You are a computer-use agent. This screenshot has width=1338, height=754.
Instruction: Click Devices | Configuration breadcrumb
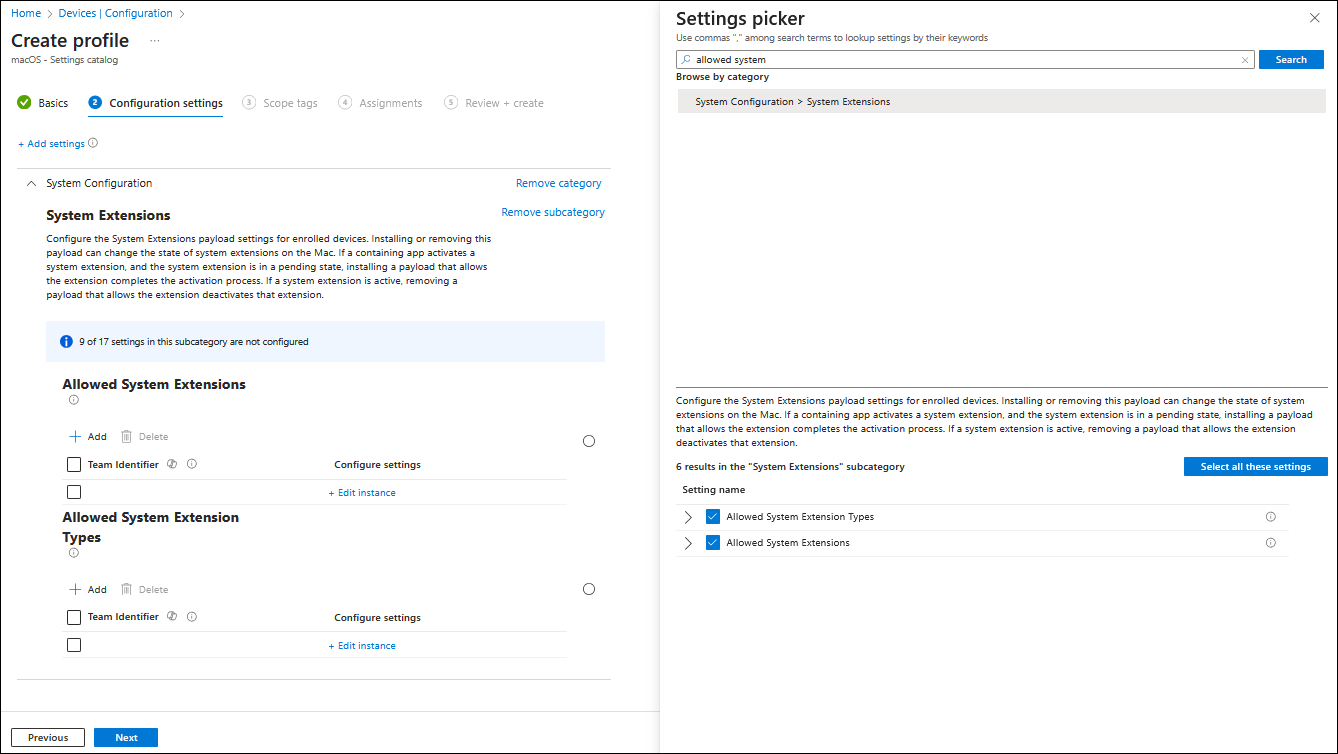tap(115, 13)
